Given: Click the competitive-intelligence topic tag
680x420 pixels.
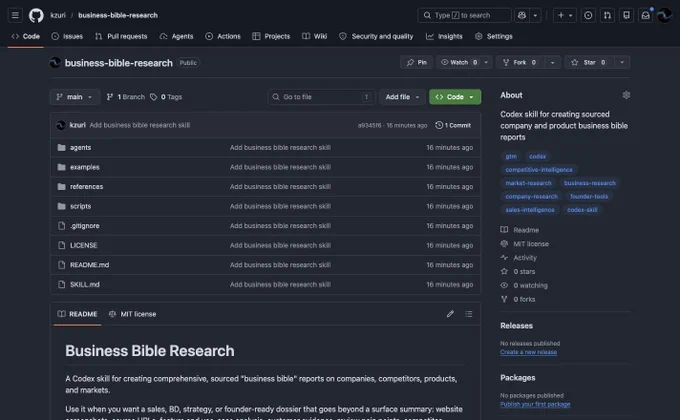Looking at the screenshot, I should 539,170.
